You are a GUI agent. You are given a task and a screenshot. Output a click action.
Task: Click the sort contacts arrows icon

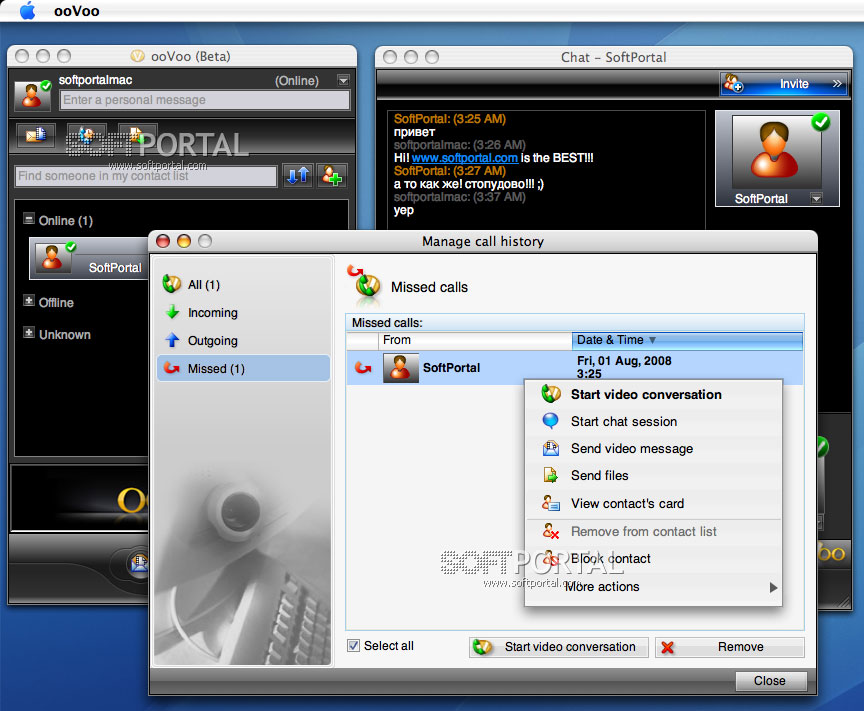298,176
